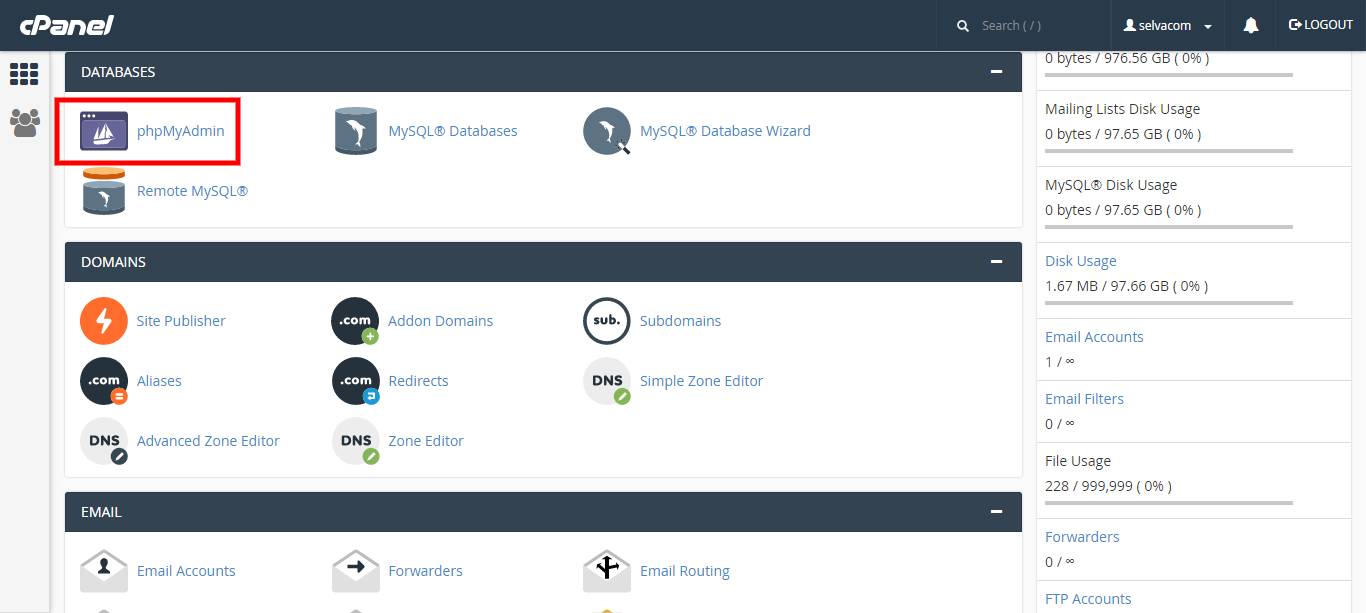The image size is (1366, 613).
Task: Open the Remote MySQL link
Action: click(x=192, y=191)
